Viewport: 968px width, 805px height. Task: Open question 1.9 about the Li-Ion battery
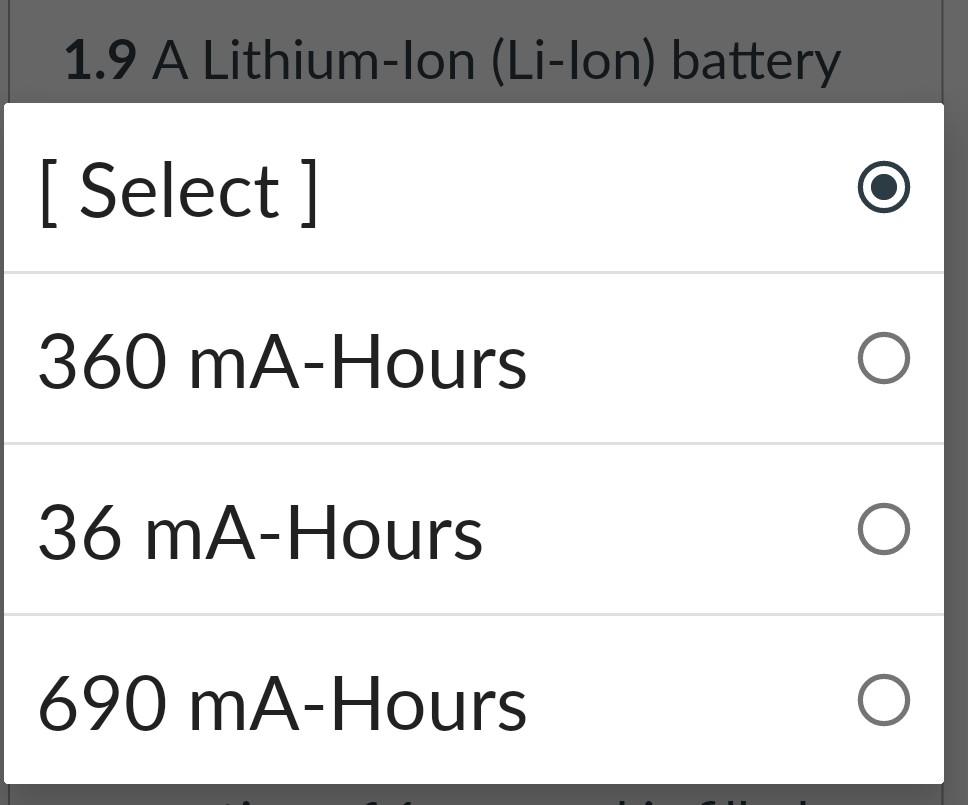click(450, 58)
